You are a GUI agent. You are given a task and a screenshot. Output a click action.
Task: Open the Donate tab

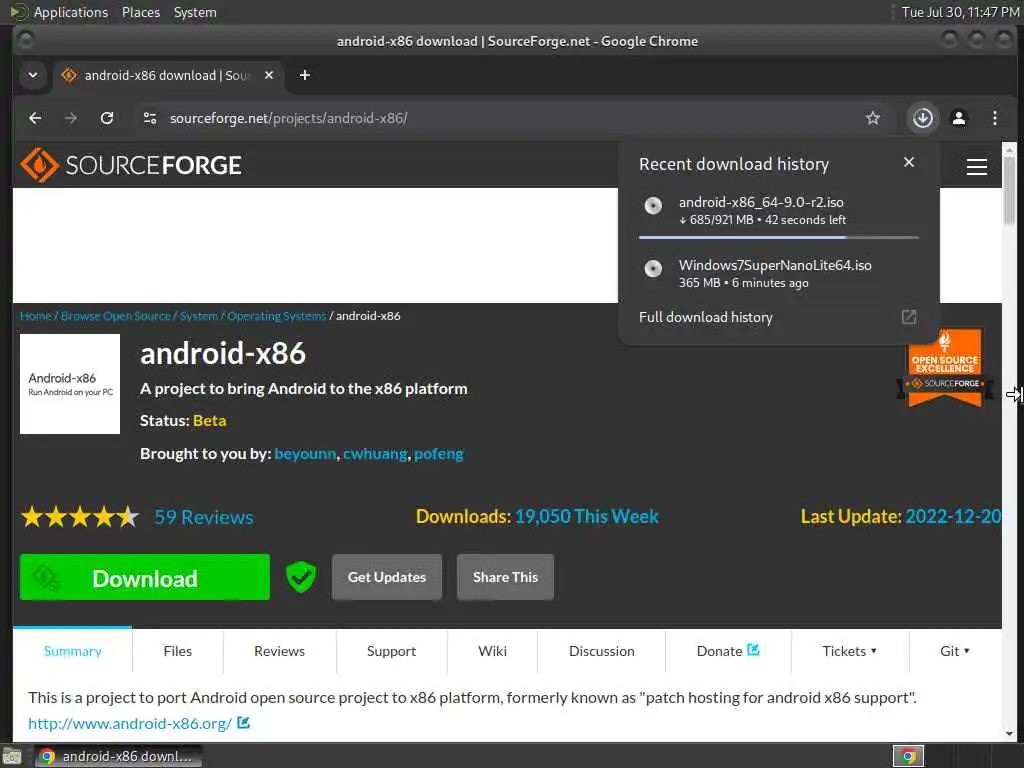(x=728, y=651)
